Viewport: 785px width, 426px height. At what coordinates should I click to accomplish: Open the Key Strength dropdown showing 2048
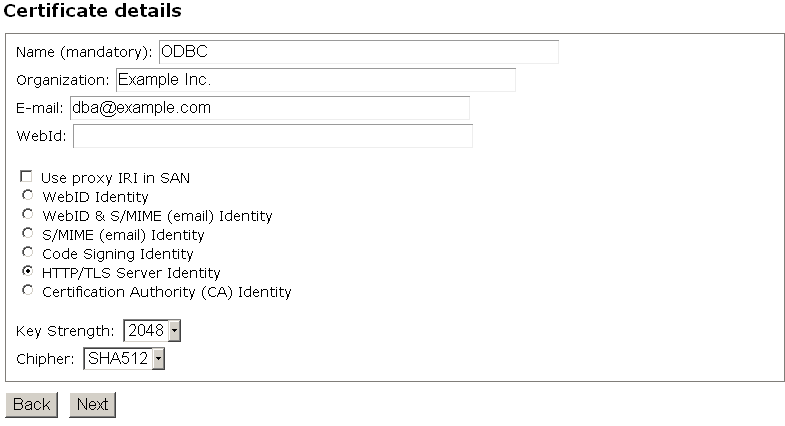pos(152,330)
